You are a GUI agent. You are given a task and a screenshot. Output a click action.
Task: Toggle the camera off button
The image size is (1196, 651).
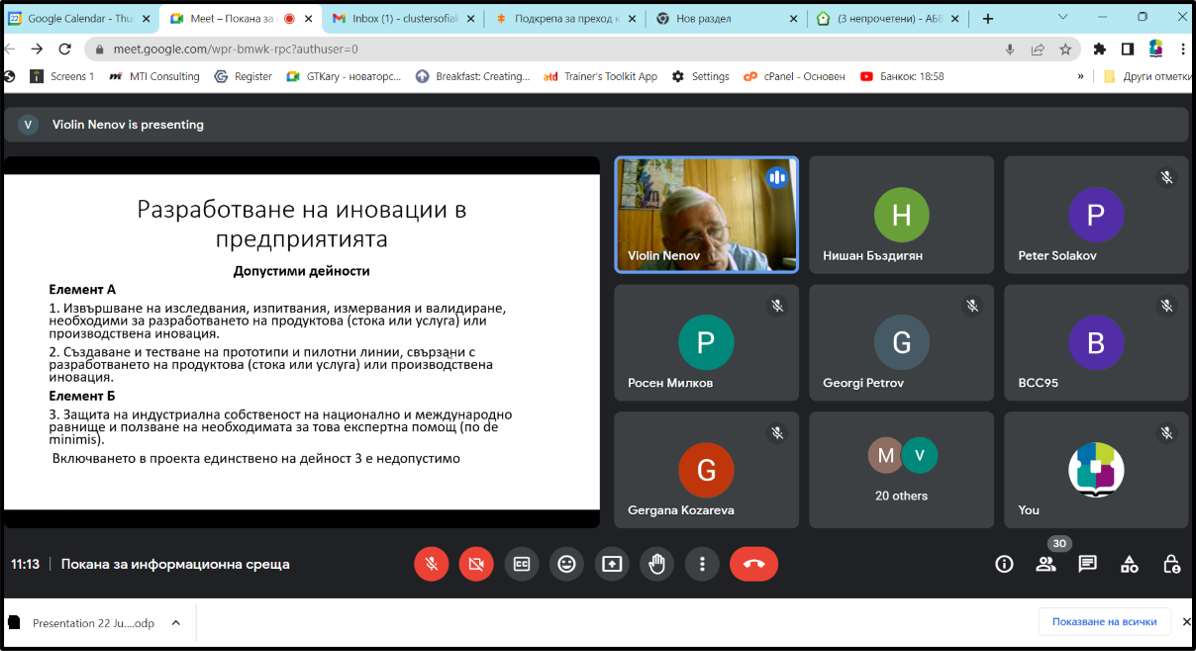coord(476,564)
